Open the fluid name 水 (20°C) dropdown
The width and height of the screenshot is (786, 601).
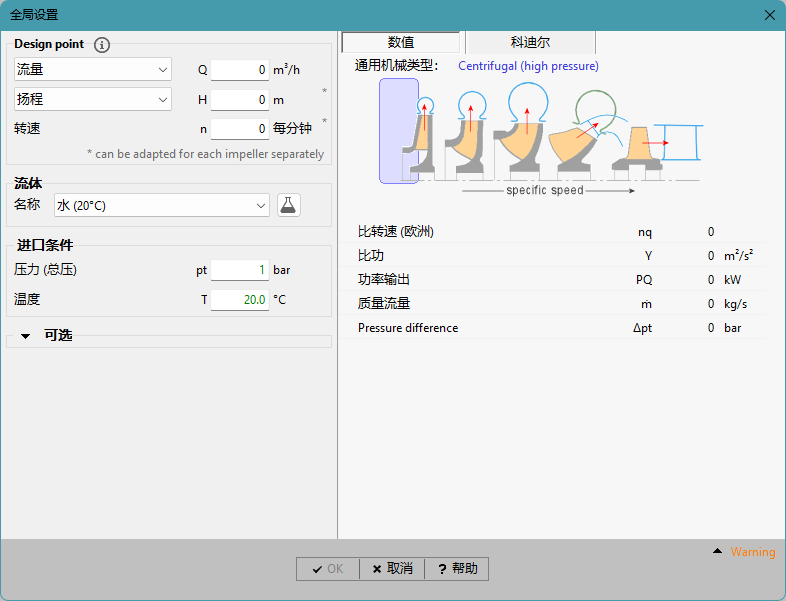[x=161, y=205]
